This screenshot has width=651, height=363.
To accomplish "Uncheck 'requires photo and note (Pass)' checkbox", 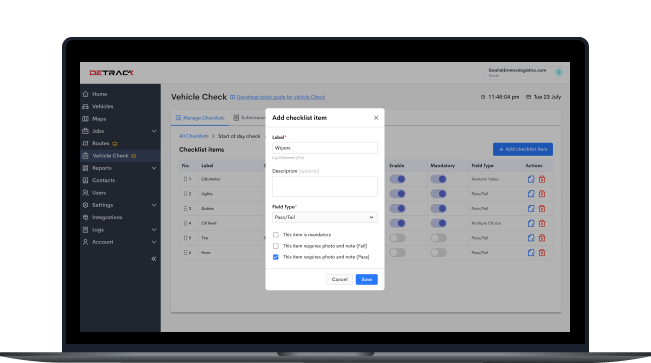I will tap(276, 257).
